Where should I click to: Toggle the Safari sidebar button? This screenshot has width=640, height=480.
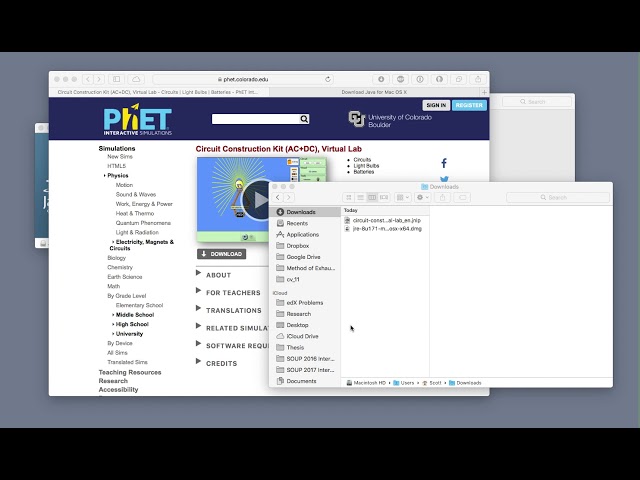click(x=116, y=79)
